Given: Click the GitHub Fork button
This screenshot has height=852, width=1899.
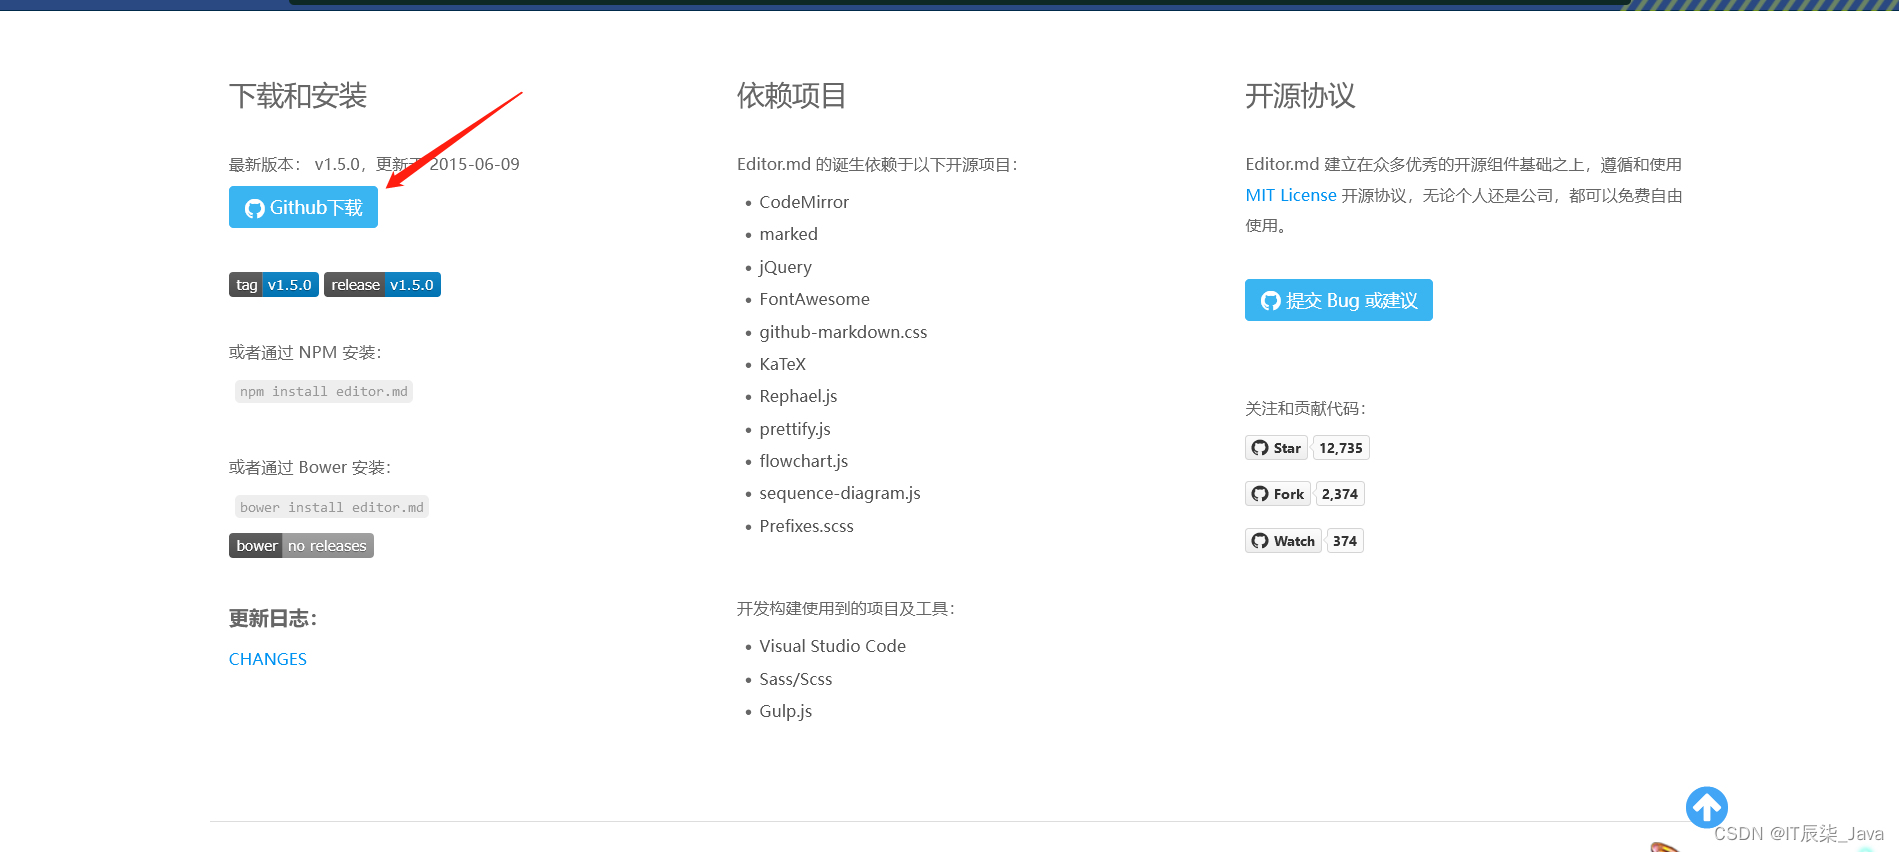Looking at the screenshot, I should click(x=1278, y=494).
